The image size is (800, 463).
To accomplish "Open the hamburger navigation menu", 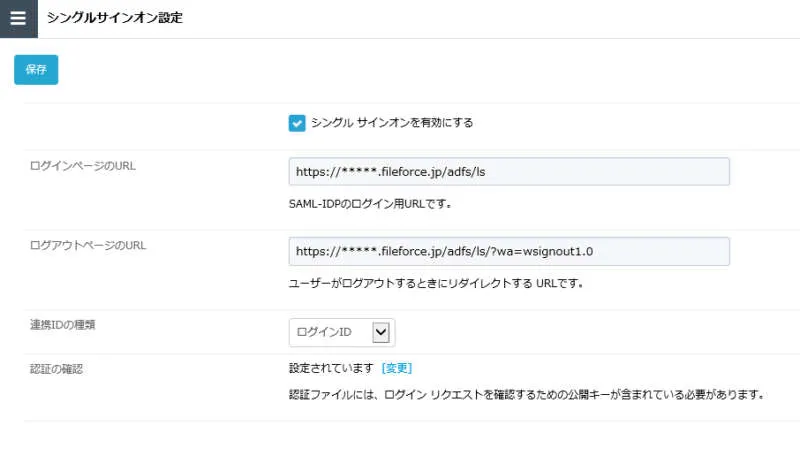I will click(x=18, y=19).
